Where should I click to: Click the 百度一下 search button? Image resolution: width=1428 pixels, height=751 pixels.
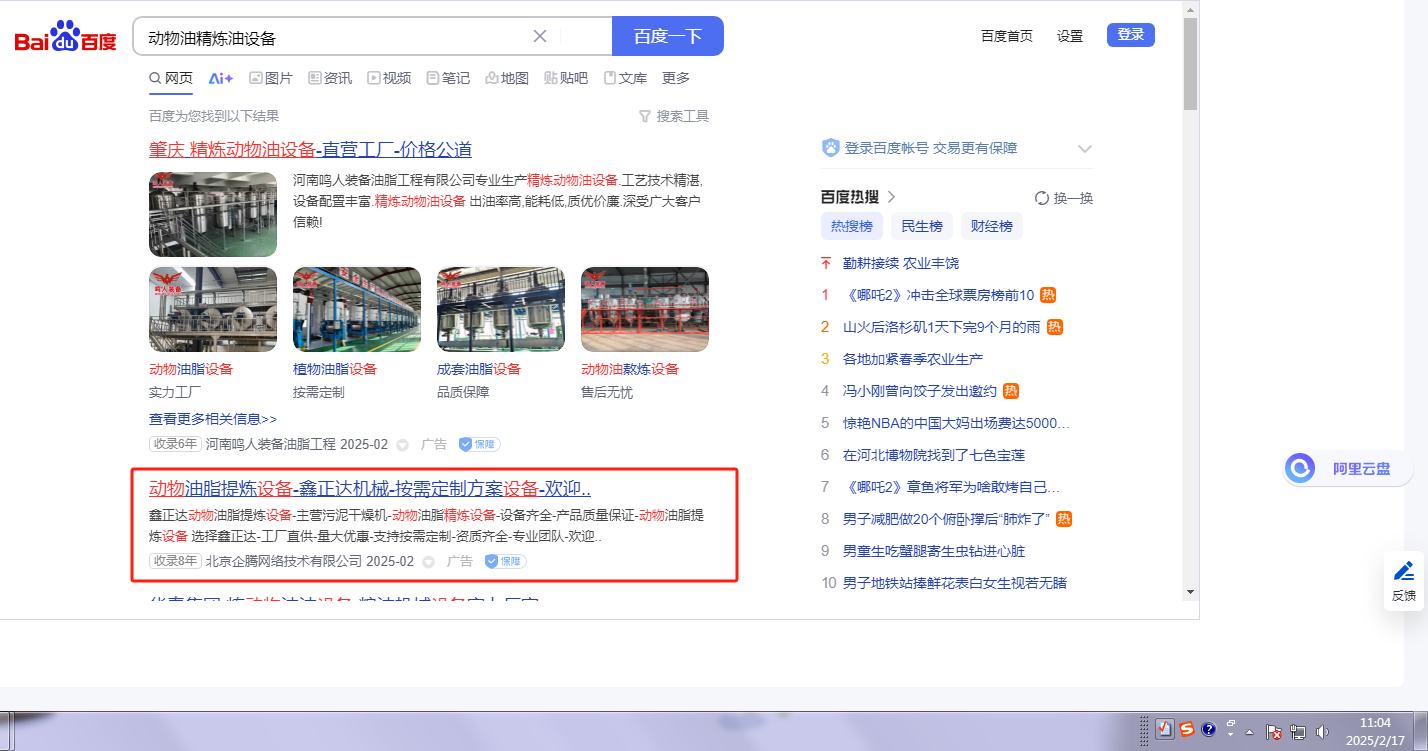click(x=668, y=37)
